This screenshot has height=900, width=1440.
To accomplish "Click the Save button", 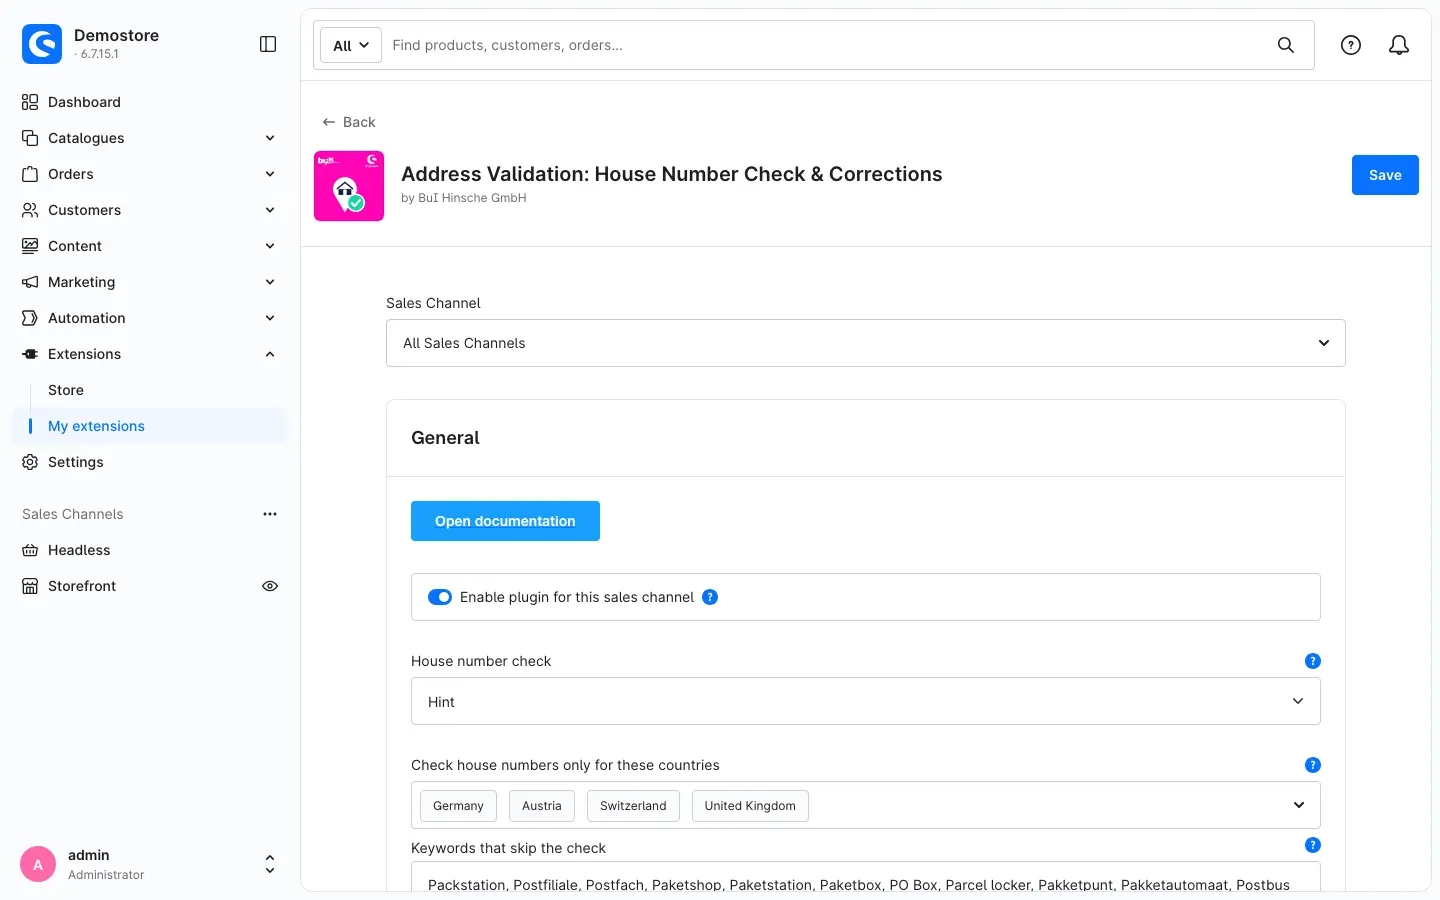I will tap(1385, 175).
